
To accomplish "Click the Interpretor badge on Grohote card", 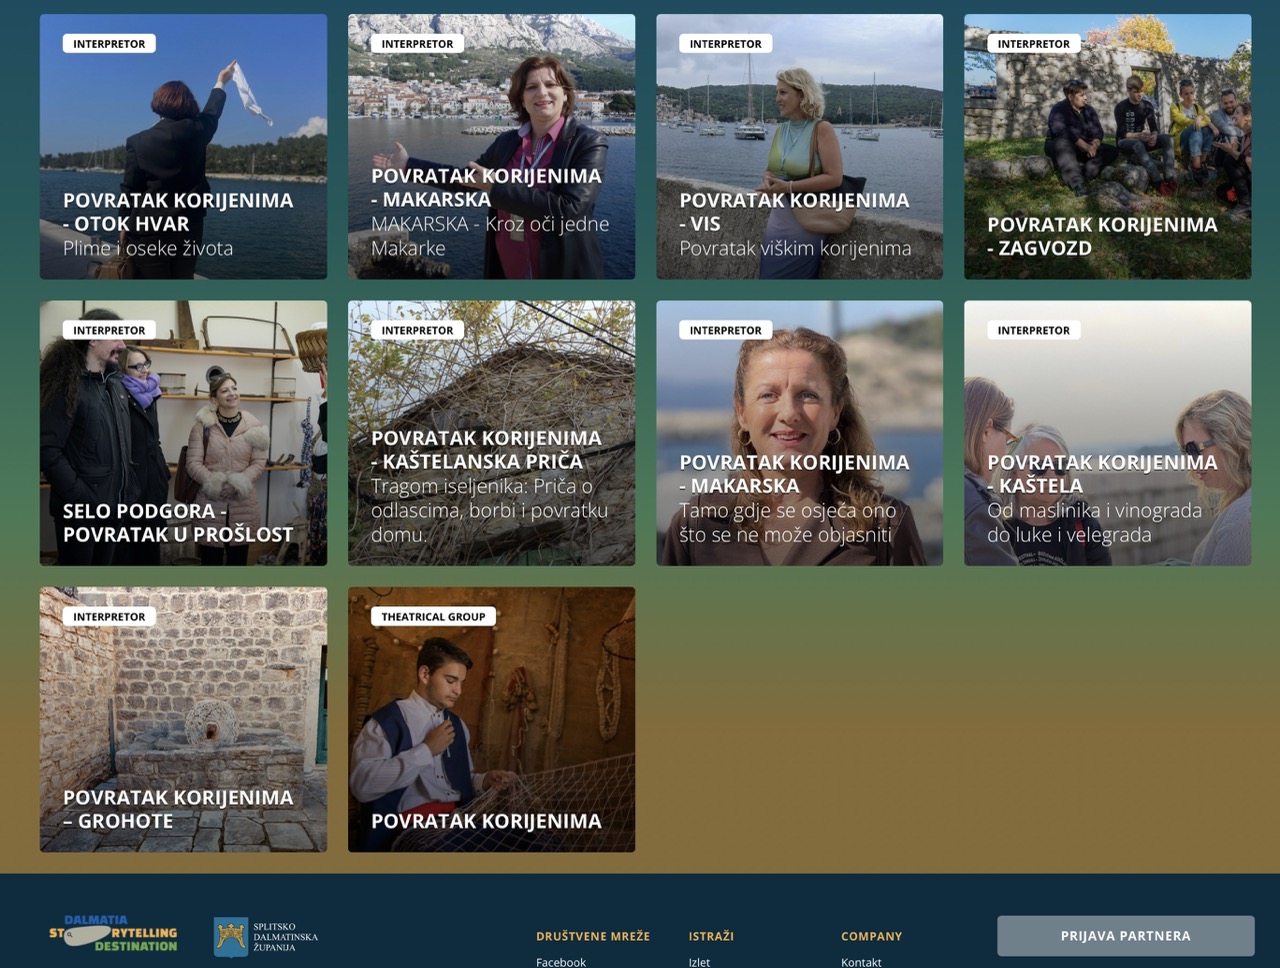I will pos(109,617).
